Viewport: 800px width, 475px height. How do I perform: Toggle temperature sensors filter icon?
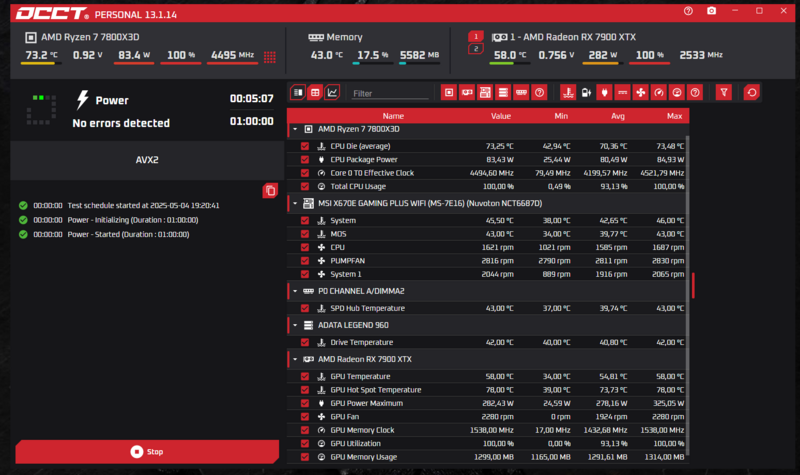coord(568,93)
